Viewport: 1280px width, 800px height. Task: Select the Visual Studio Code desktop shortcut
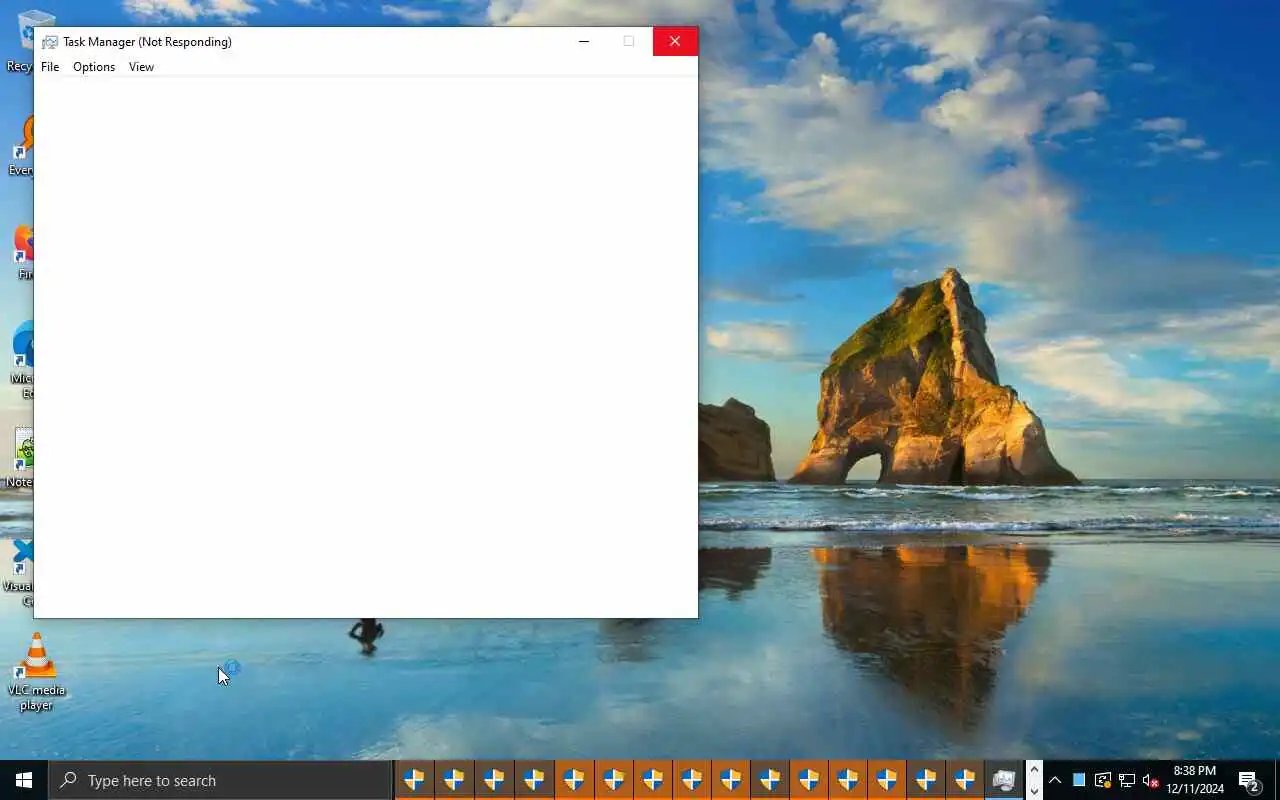(20, 574)
